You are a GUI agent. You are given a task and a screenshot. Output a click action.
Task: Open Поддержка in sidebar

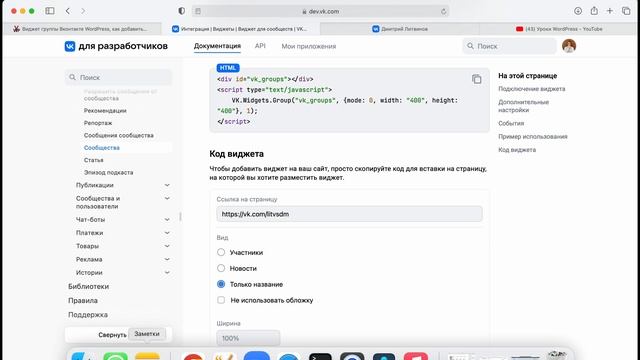pyautogui.click(x=88, y=315)
